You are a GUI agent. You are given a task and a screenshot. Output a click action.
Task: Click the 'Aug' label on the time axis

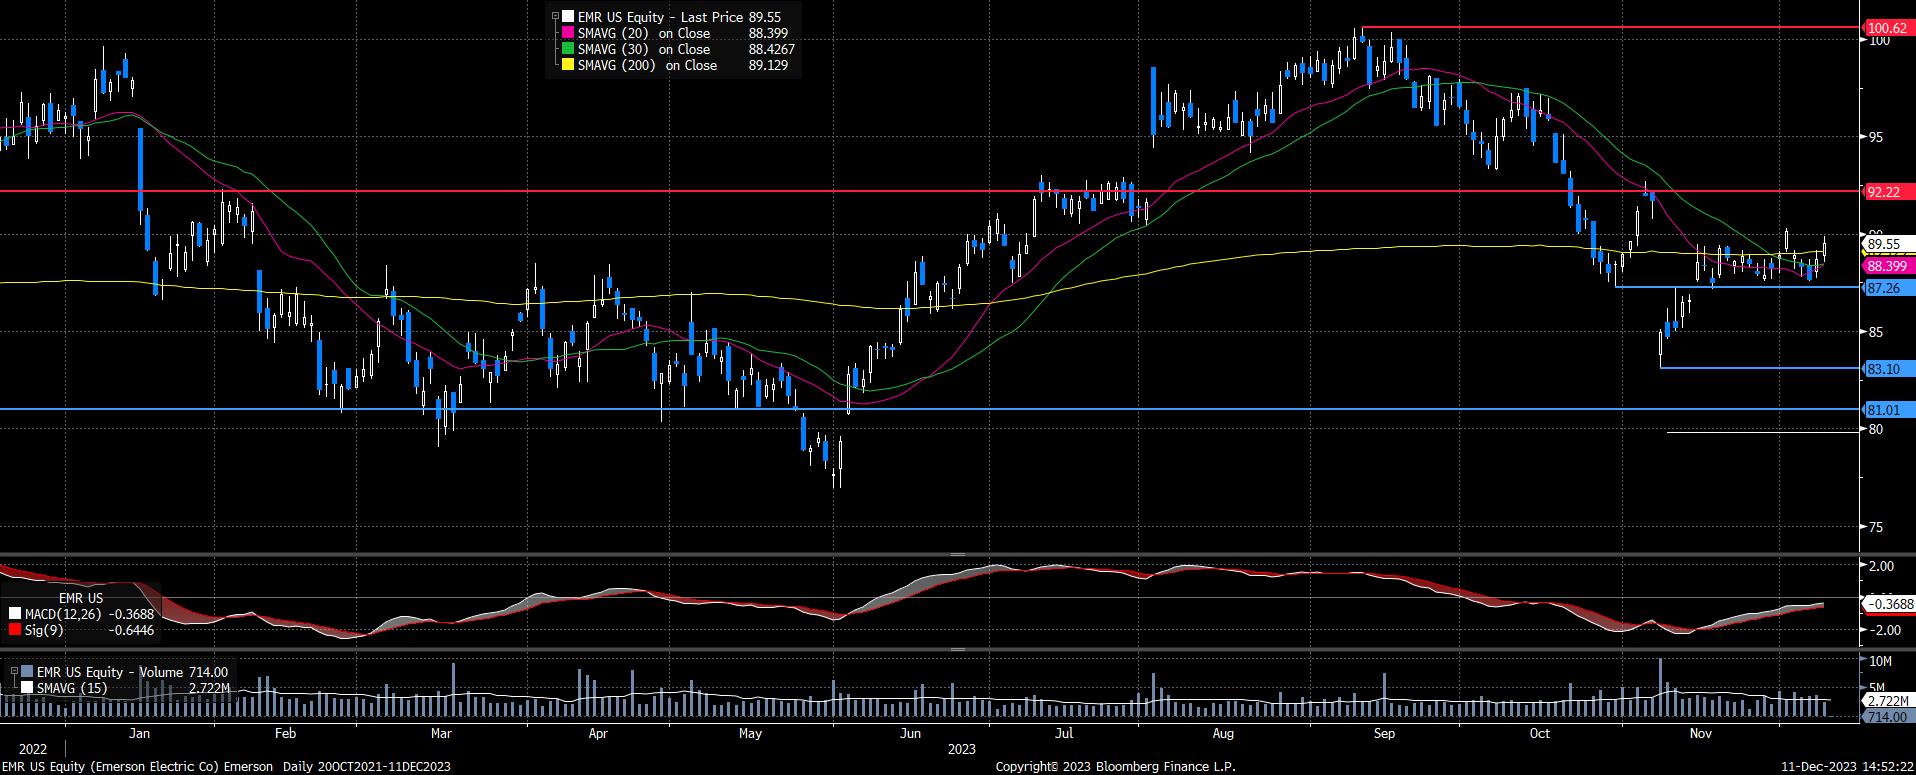point(1222,733)
